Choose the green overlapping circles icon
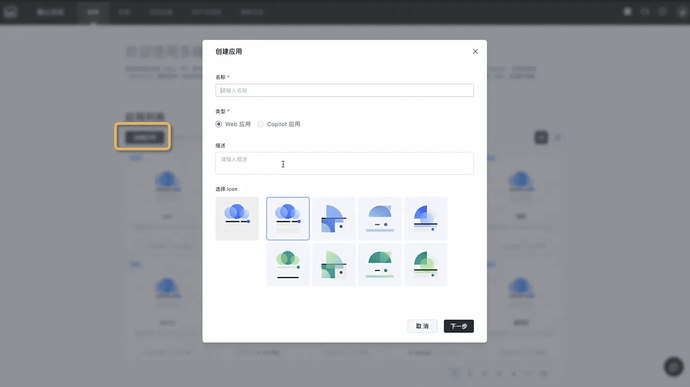The width and height of the screenshot is (690, 387). [288, 265]
